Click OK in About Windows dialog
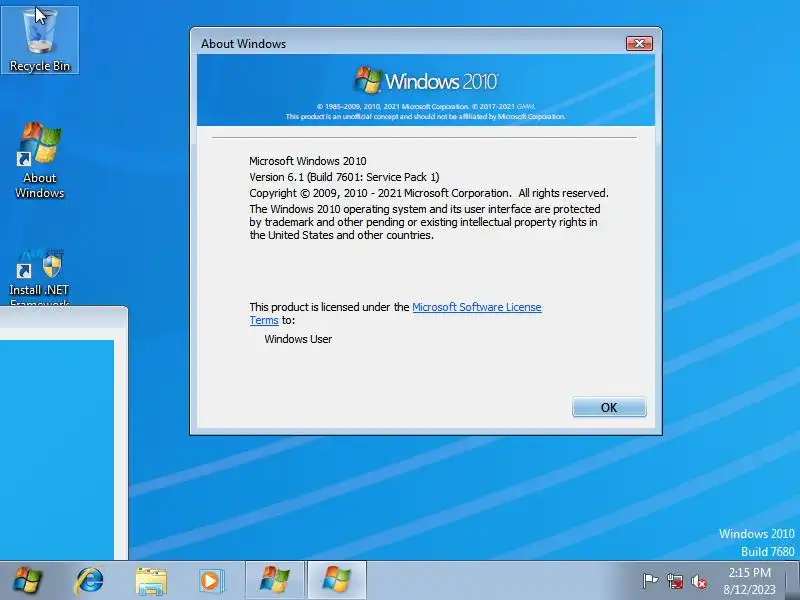800x600 pixels. point(609,407)
